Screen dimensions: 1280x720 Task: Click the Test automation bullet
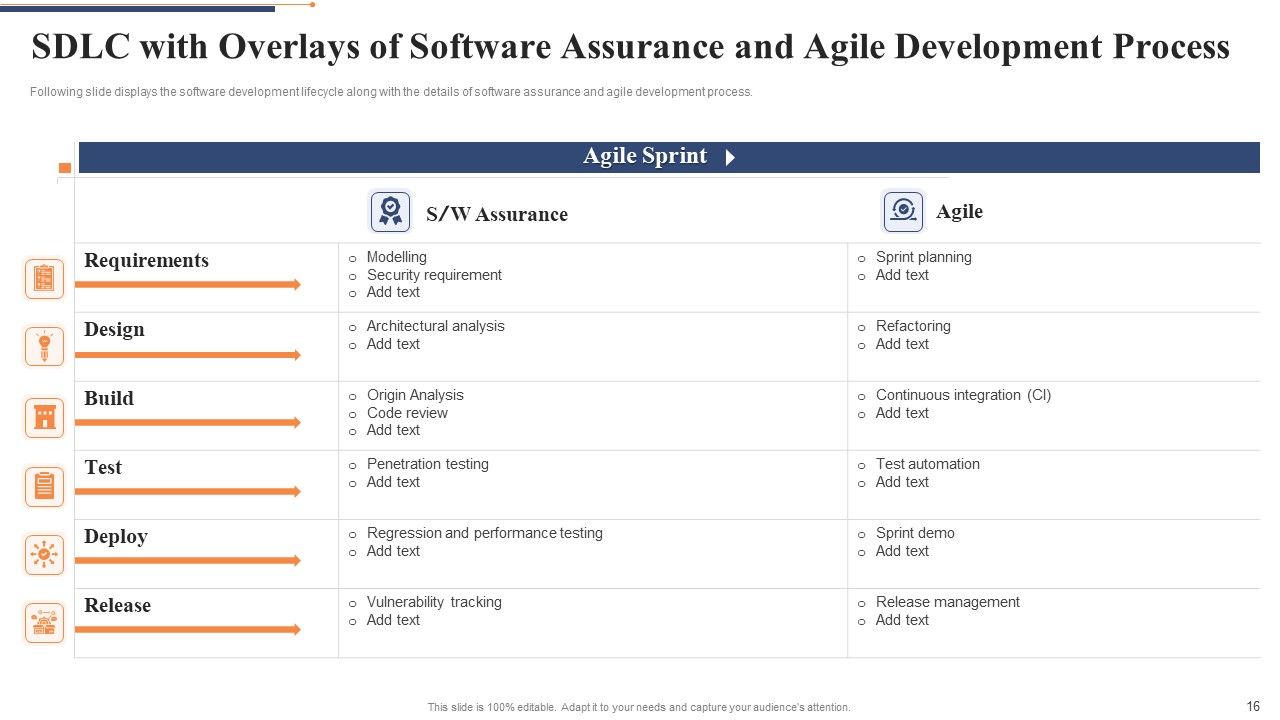927,464
